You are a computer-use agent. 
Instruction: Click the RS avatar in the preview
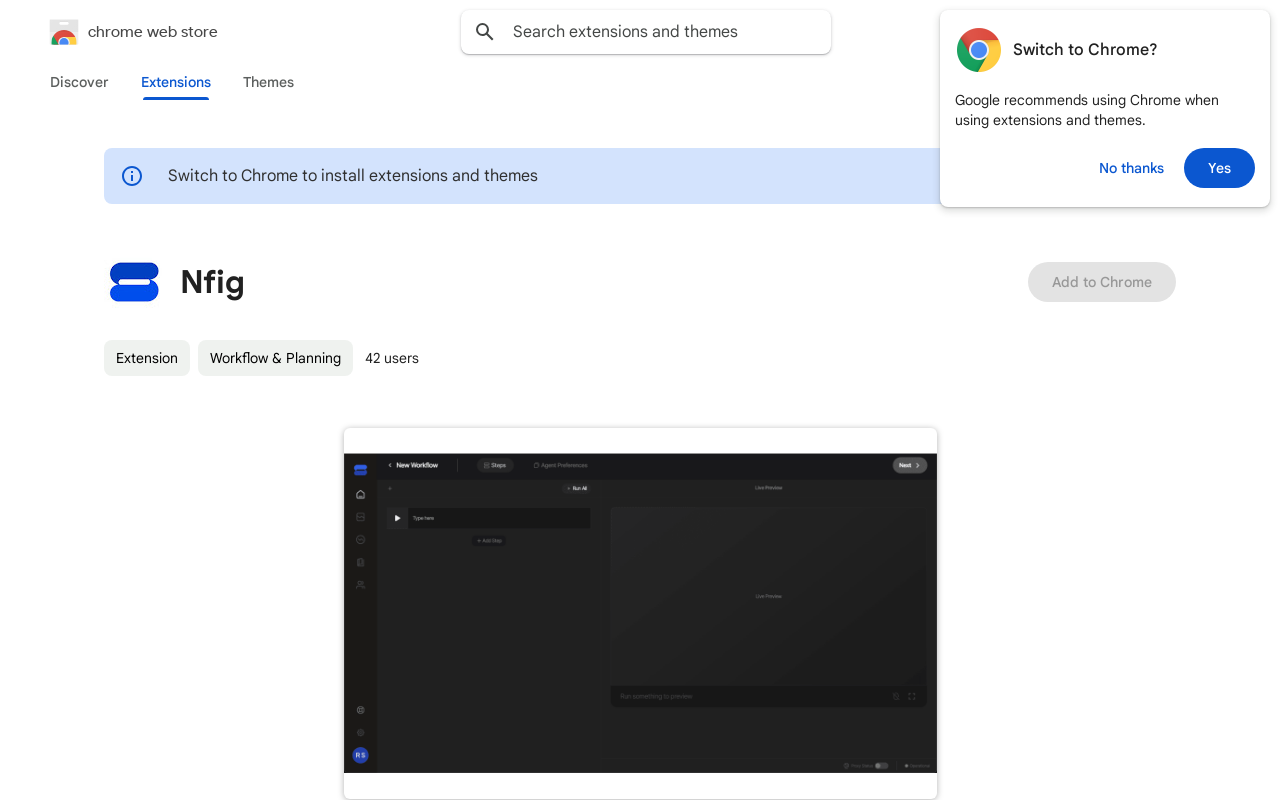(x=360, y=755)
